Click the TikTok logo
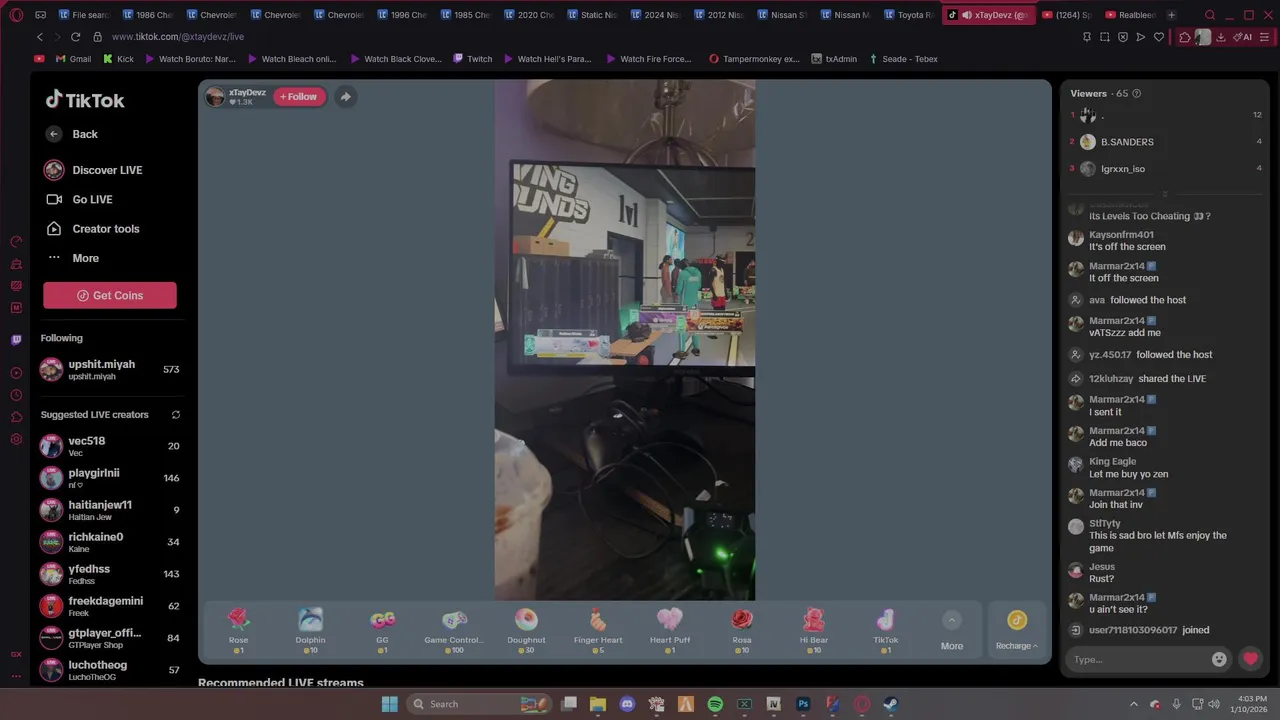 pyautogui.click(x=85, y=100)
